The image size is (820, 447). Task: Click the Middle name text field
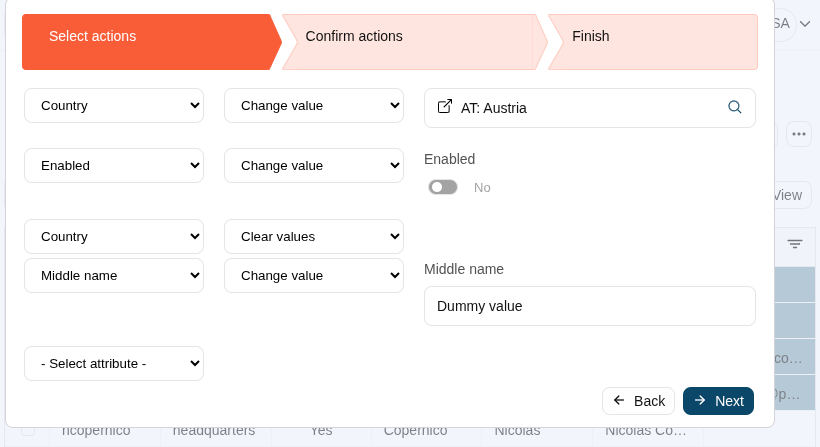pos(590,306)
